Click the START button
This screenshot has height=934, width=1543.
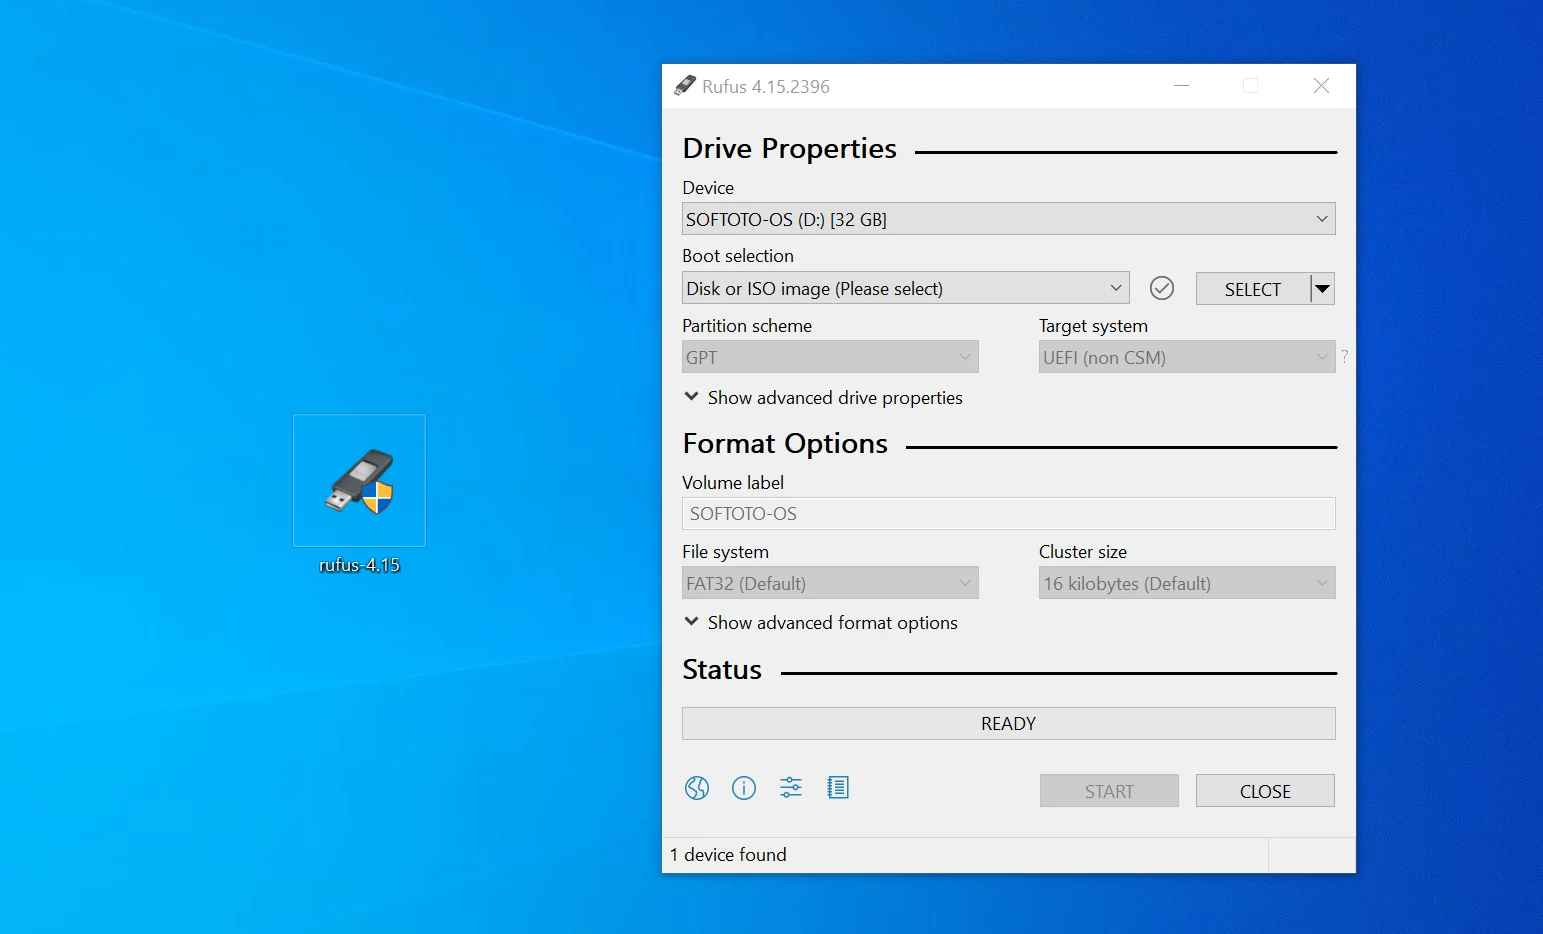tap(1109, 791)
